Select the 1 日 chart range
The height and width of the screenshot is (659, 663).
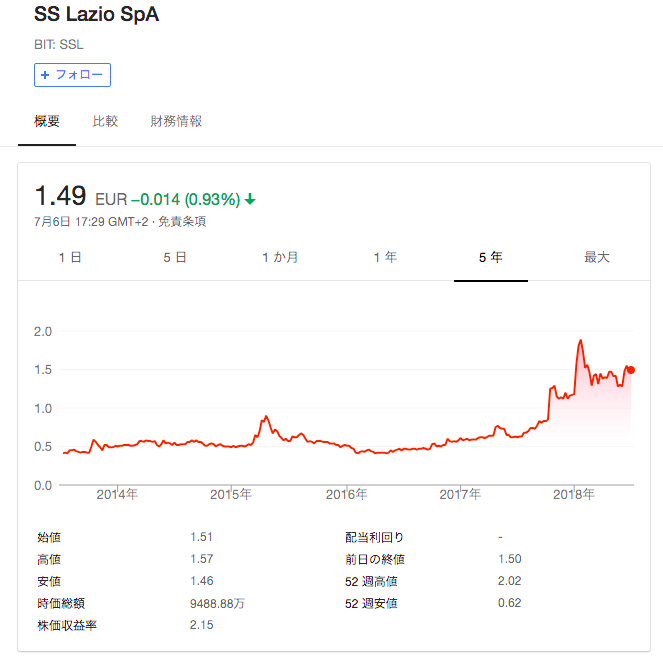click(70, 257)
